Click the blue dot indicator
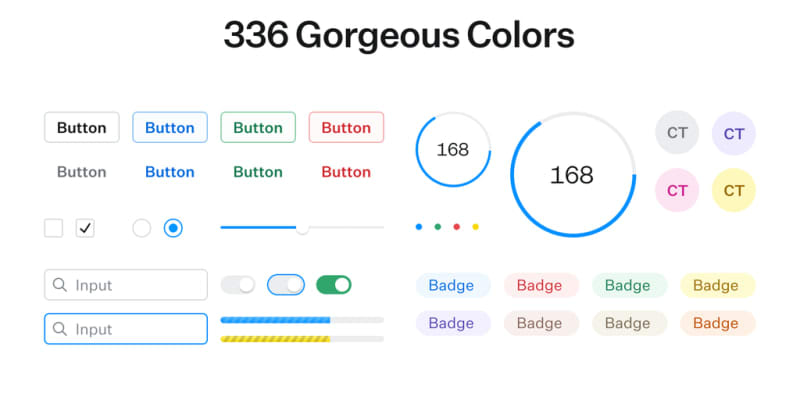 418,227
